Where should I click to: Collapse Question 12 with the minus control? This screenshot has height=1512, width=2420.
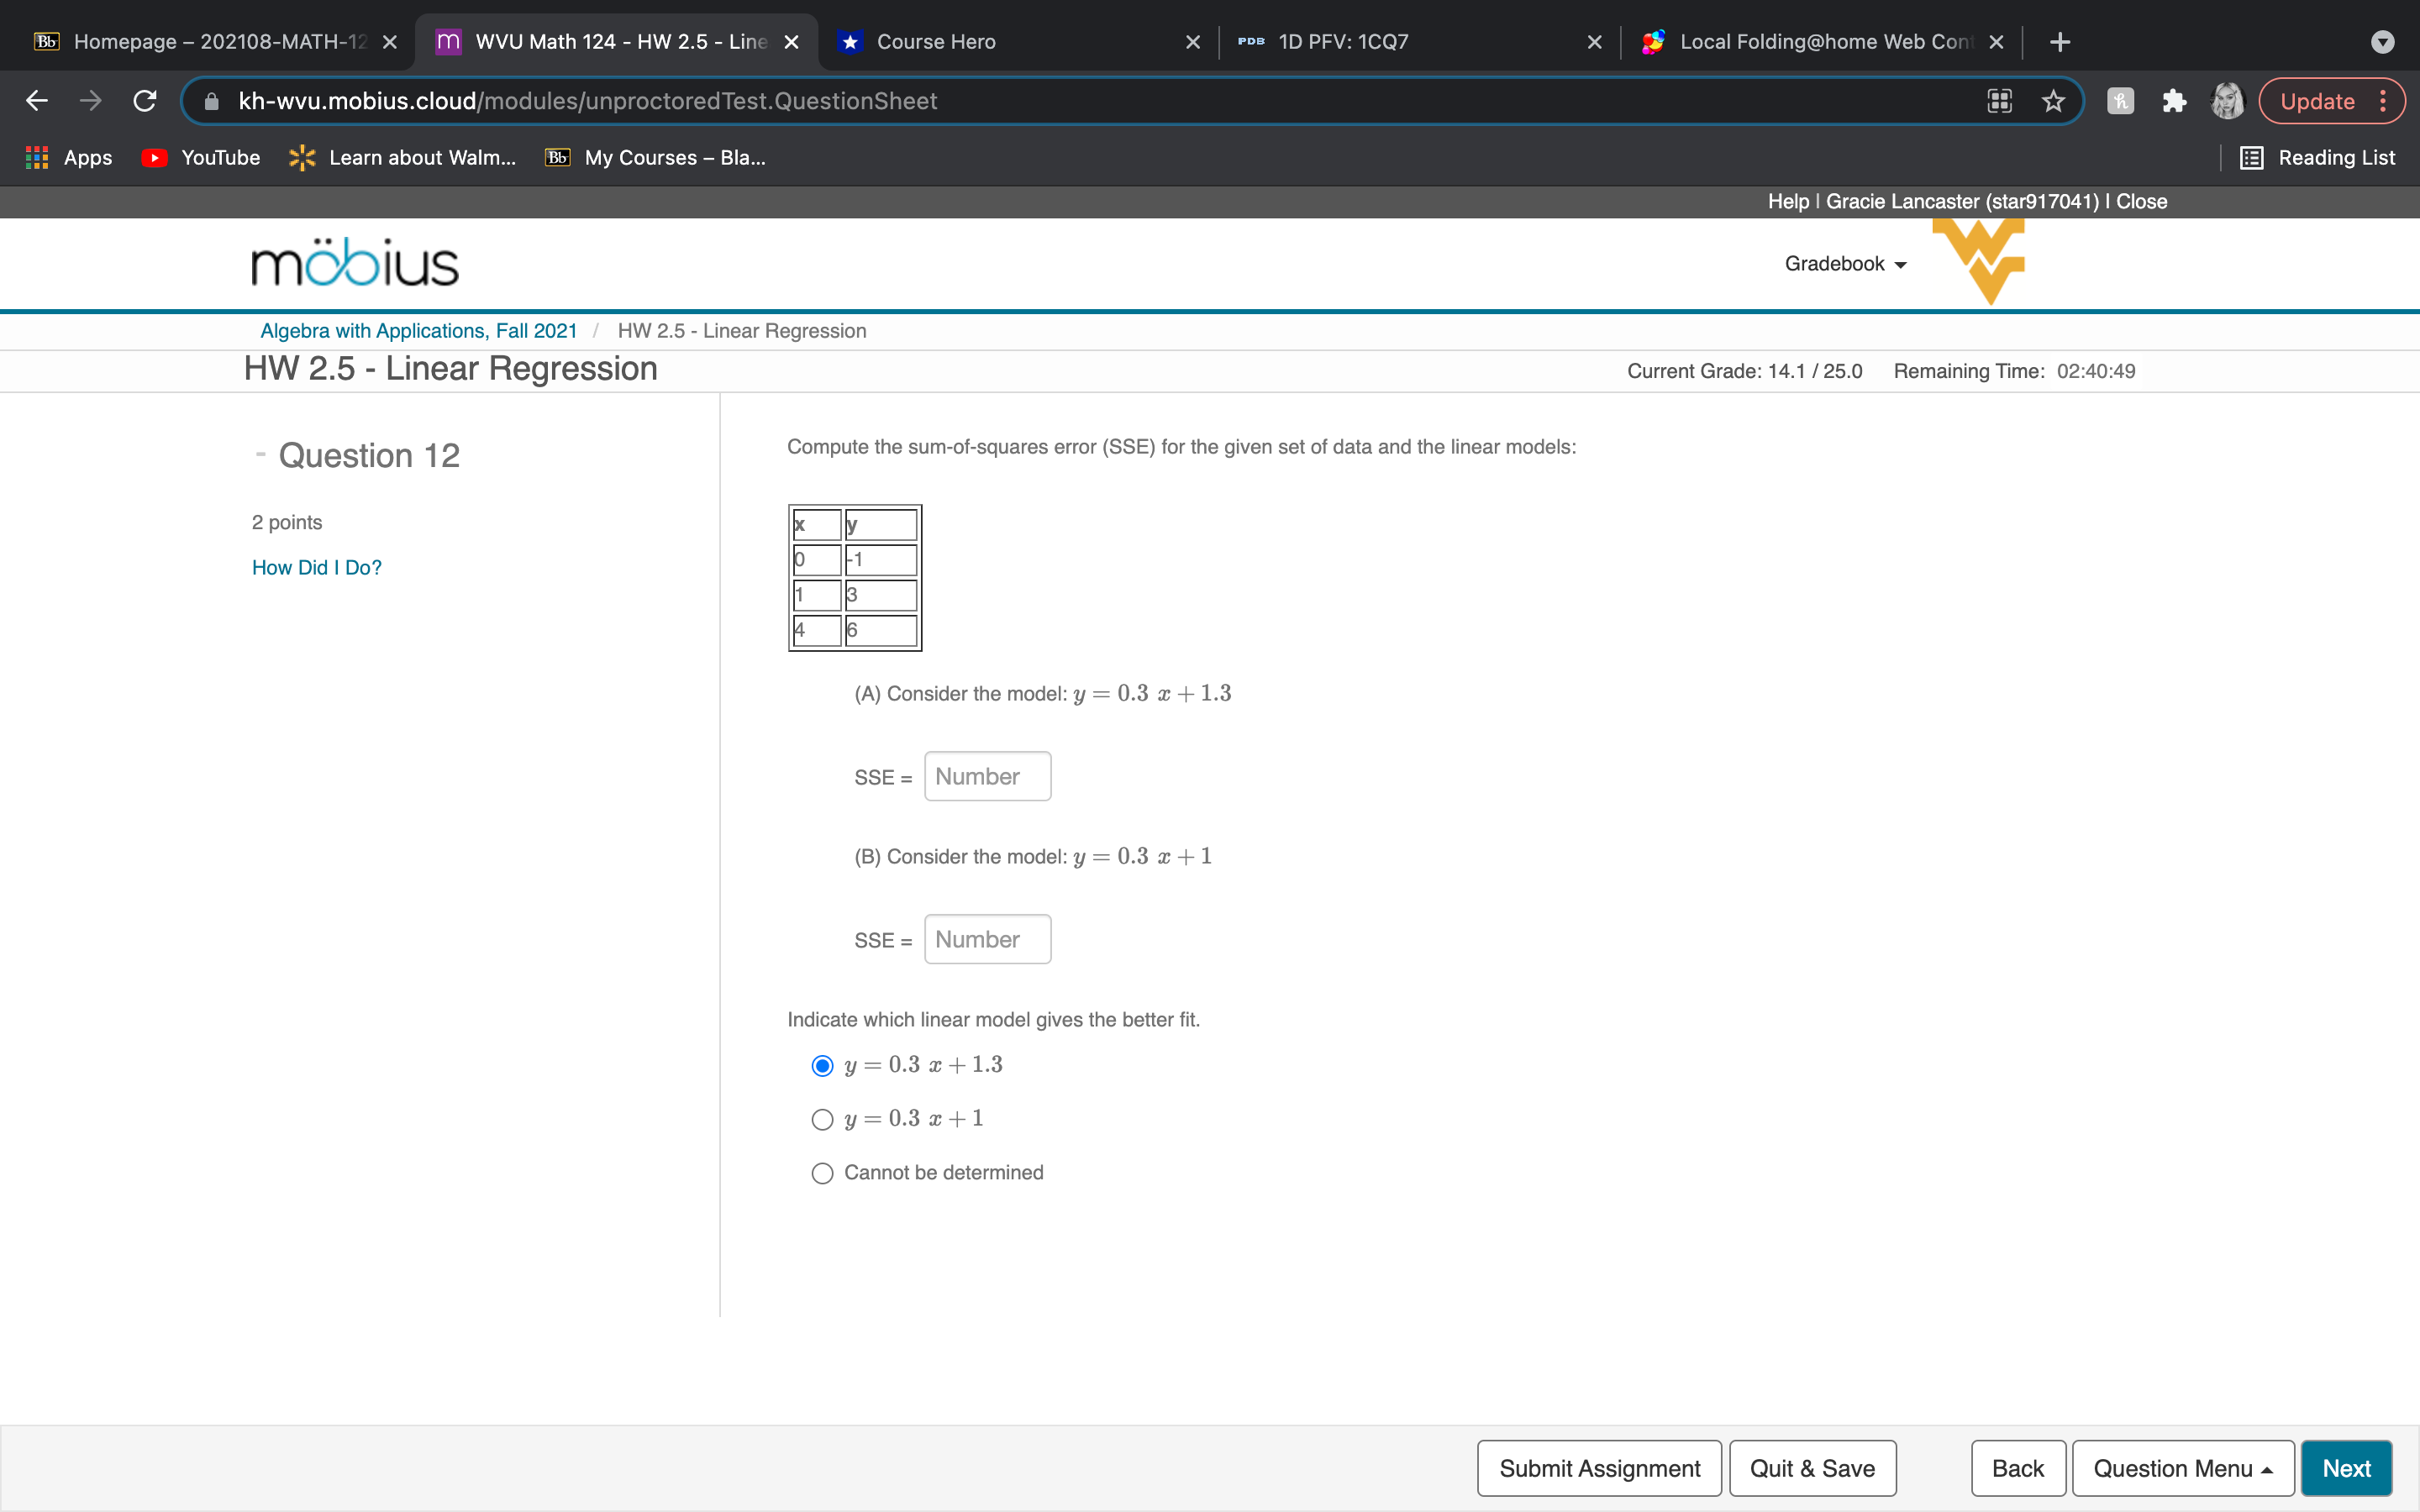click(260, 455)
